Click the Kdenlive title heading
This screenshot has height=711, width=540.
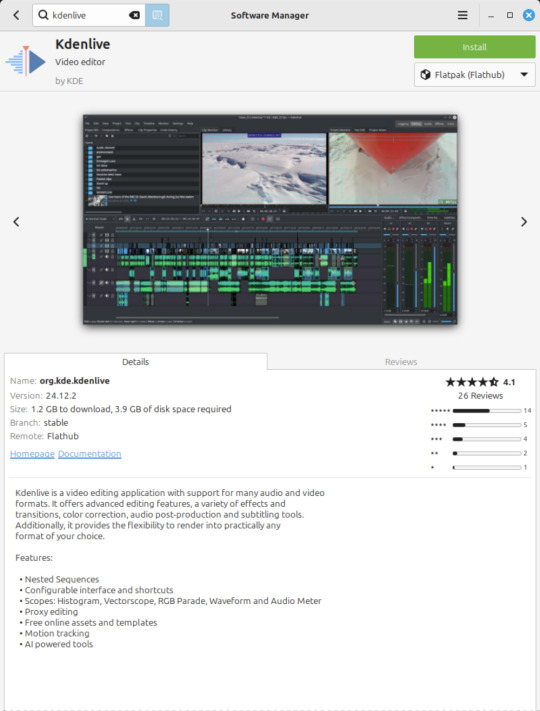pyautogui.click(x=83, y=44)
